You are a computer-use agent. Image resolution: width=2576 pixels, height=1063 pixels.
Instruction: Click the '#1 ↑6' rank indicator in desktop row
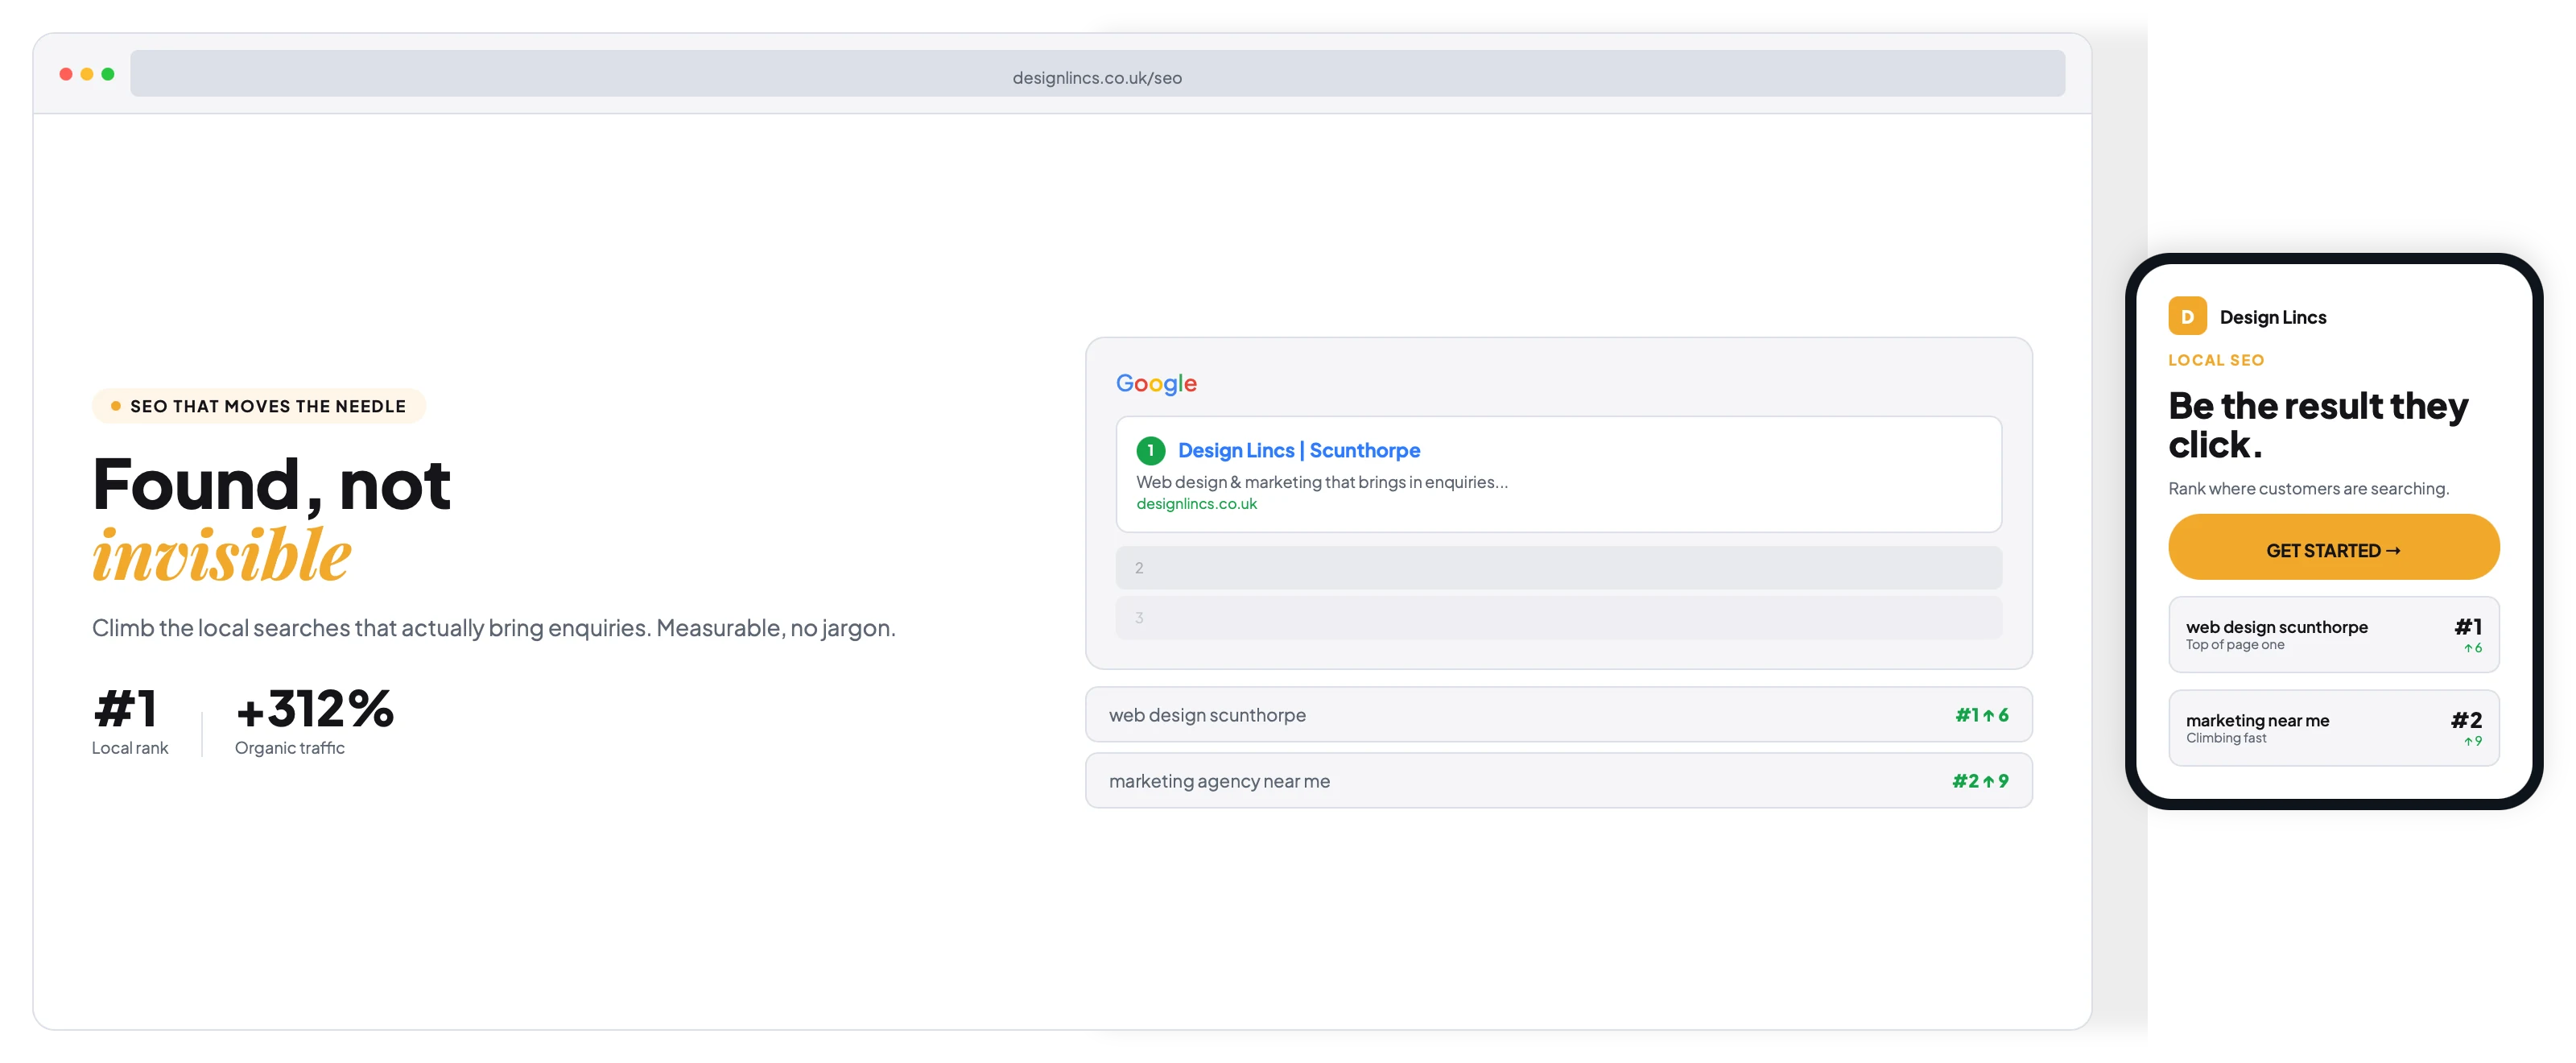1982,715
